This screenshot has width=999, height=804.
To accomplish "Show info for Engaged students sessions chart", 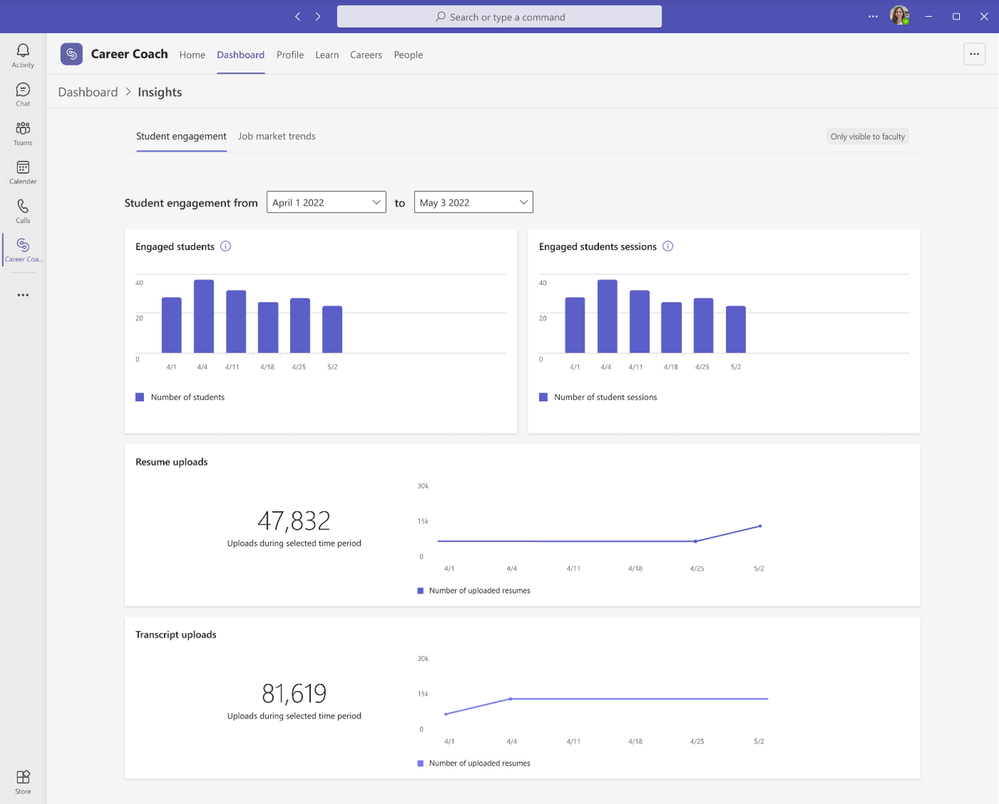I will 668,247.
